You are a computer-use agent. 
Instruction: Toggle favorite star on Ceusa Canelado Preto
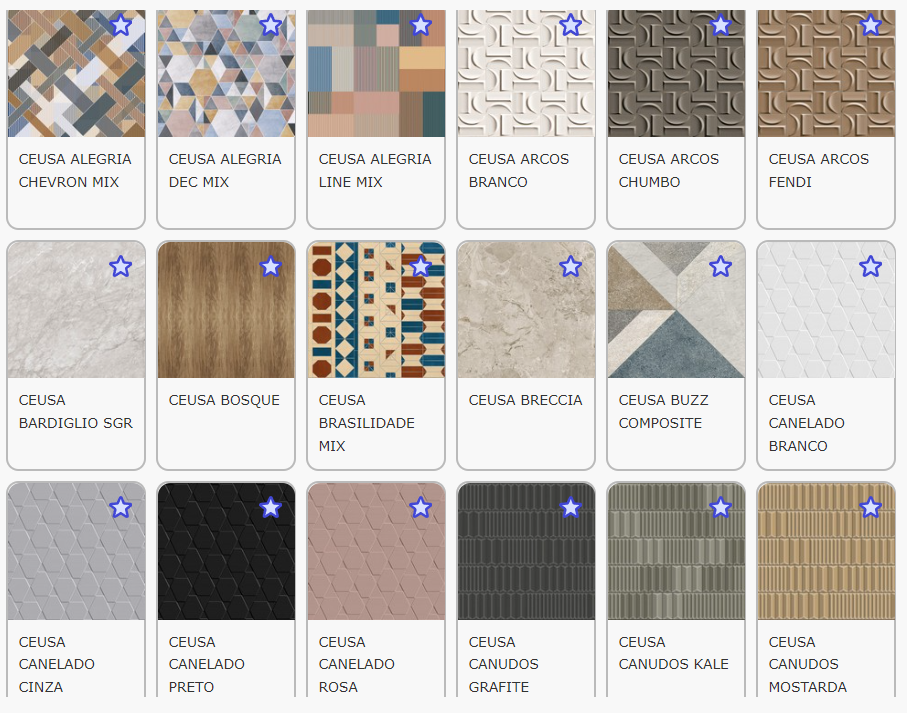(270, 507)
